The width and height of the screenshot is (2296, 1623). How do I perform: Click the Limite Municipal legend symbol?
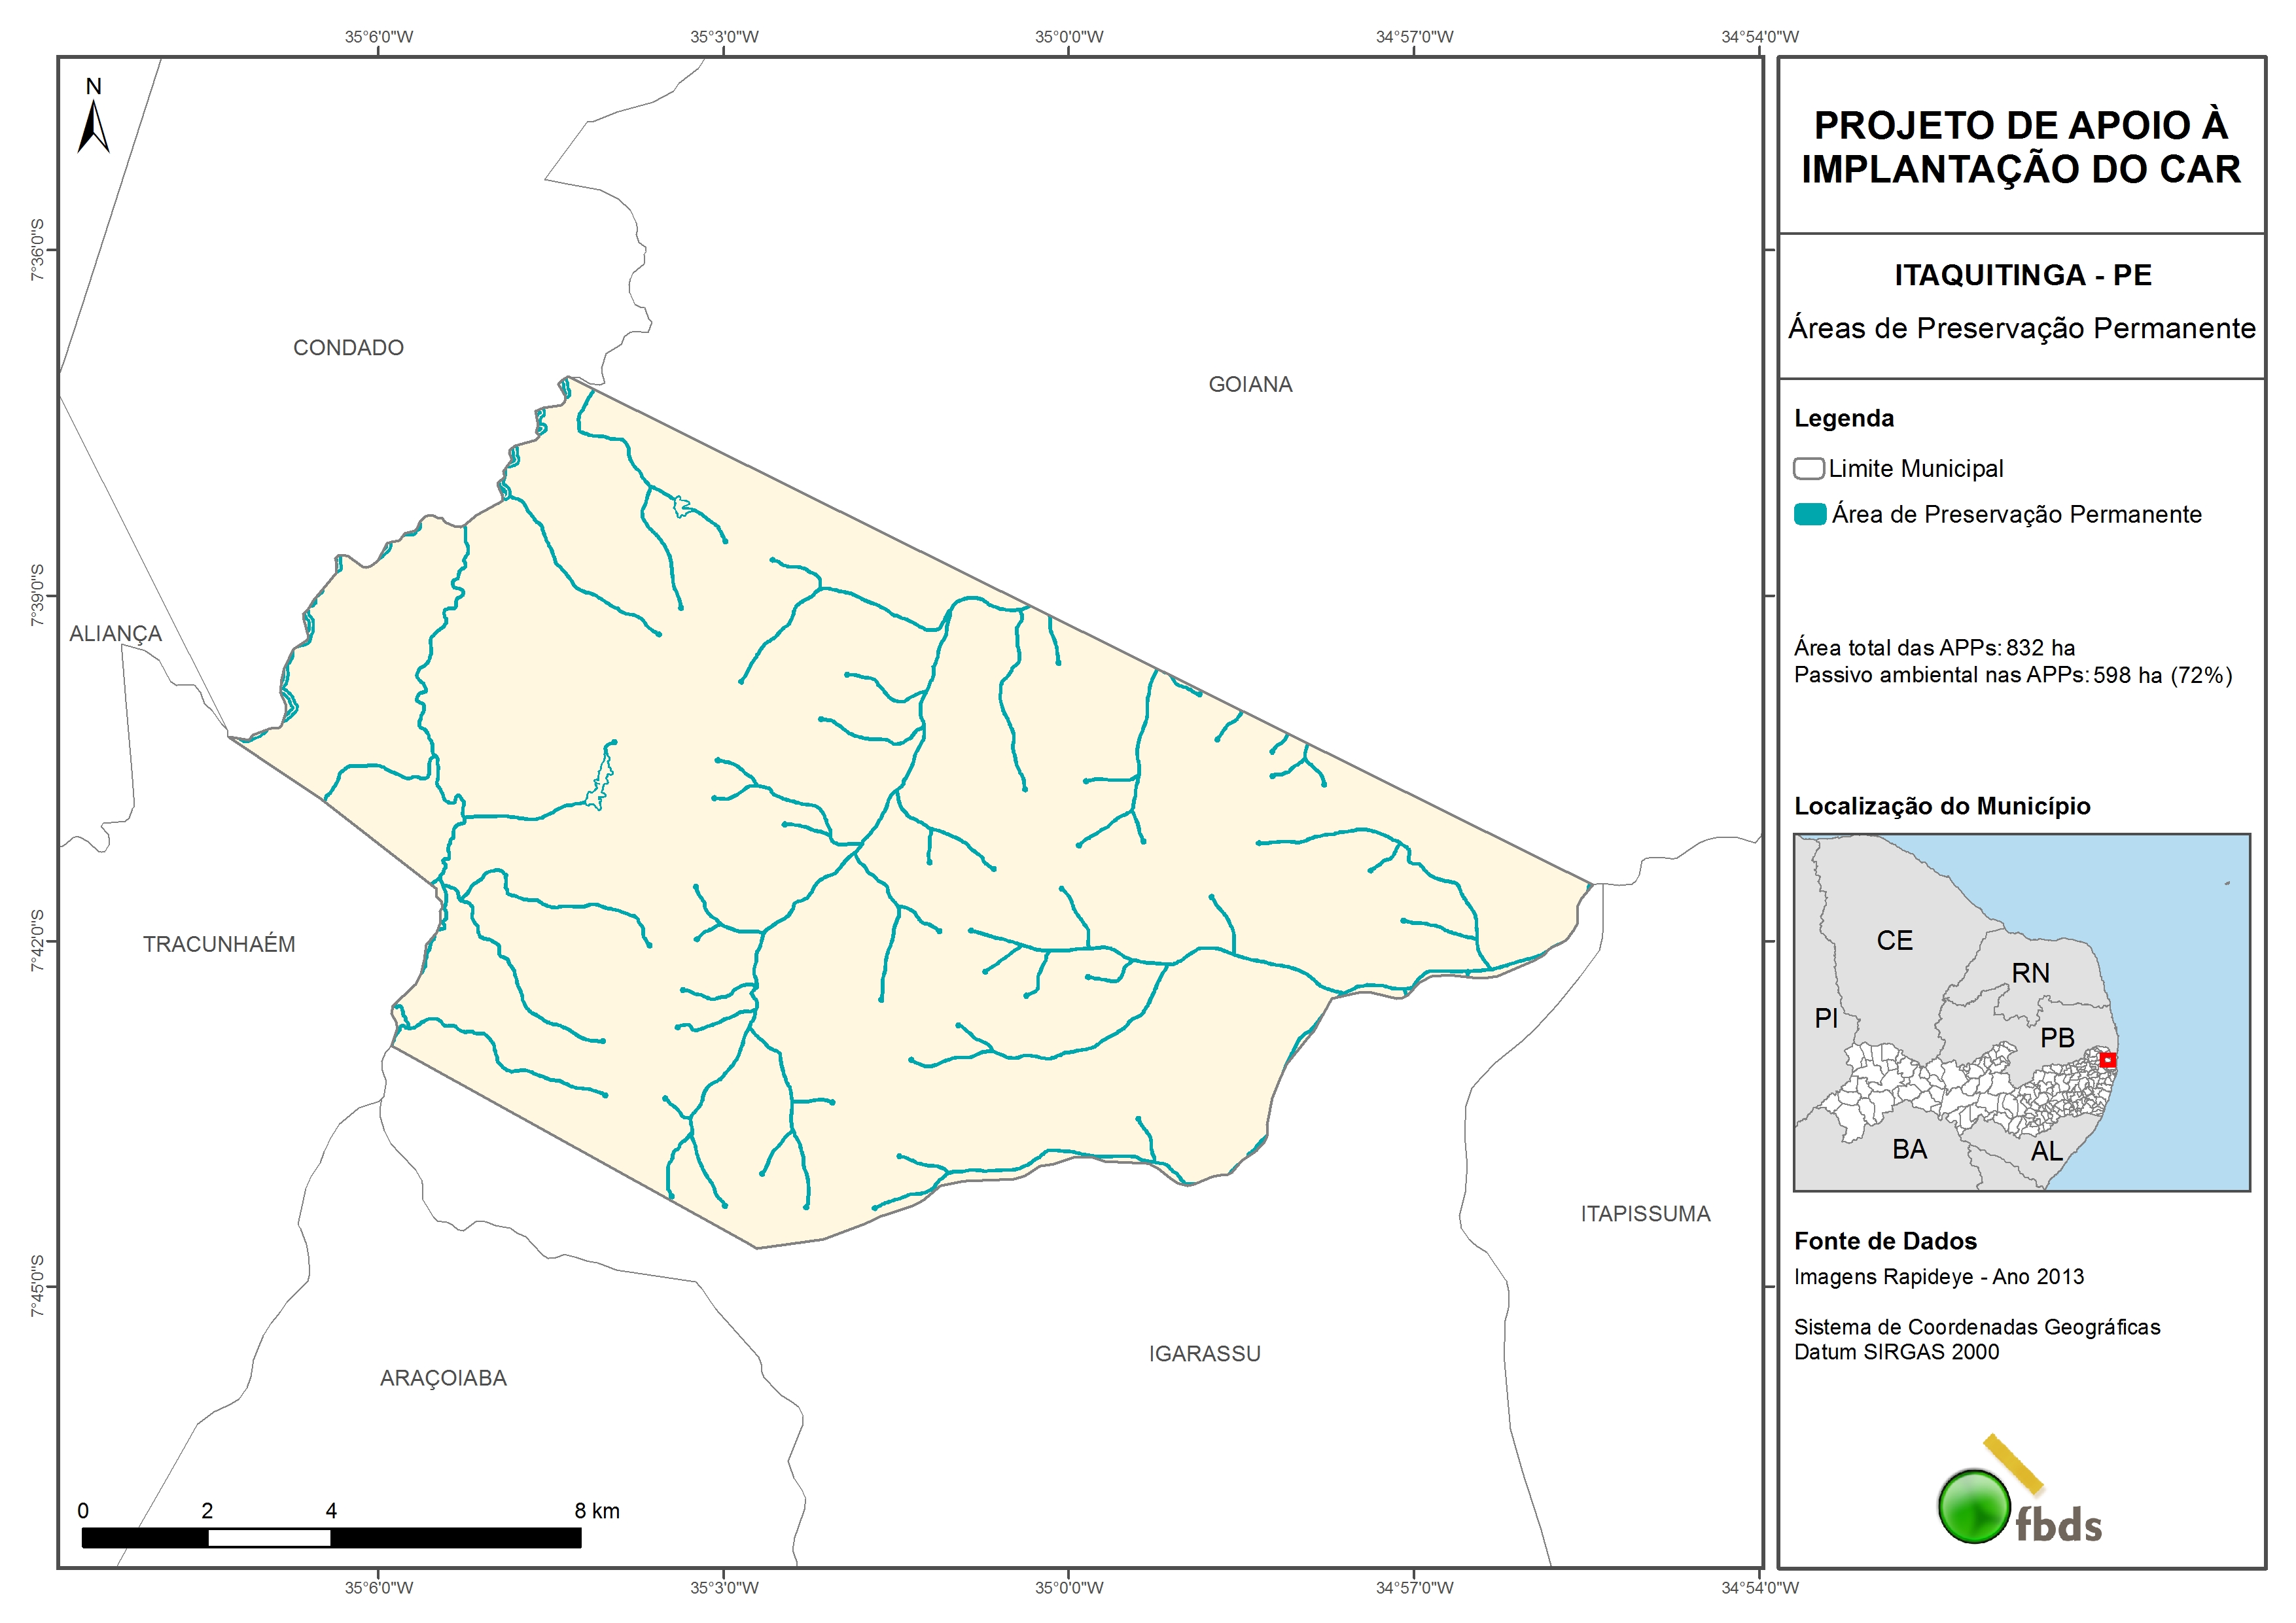[1808, 469]
